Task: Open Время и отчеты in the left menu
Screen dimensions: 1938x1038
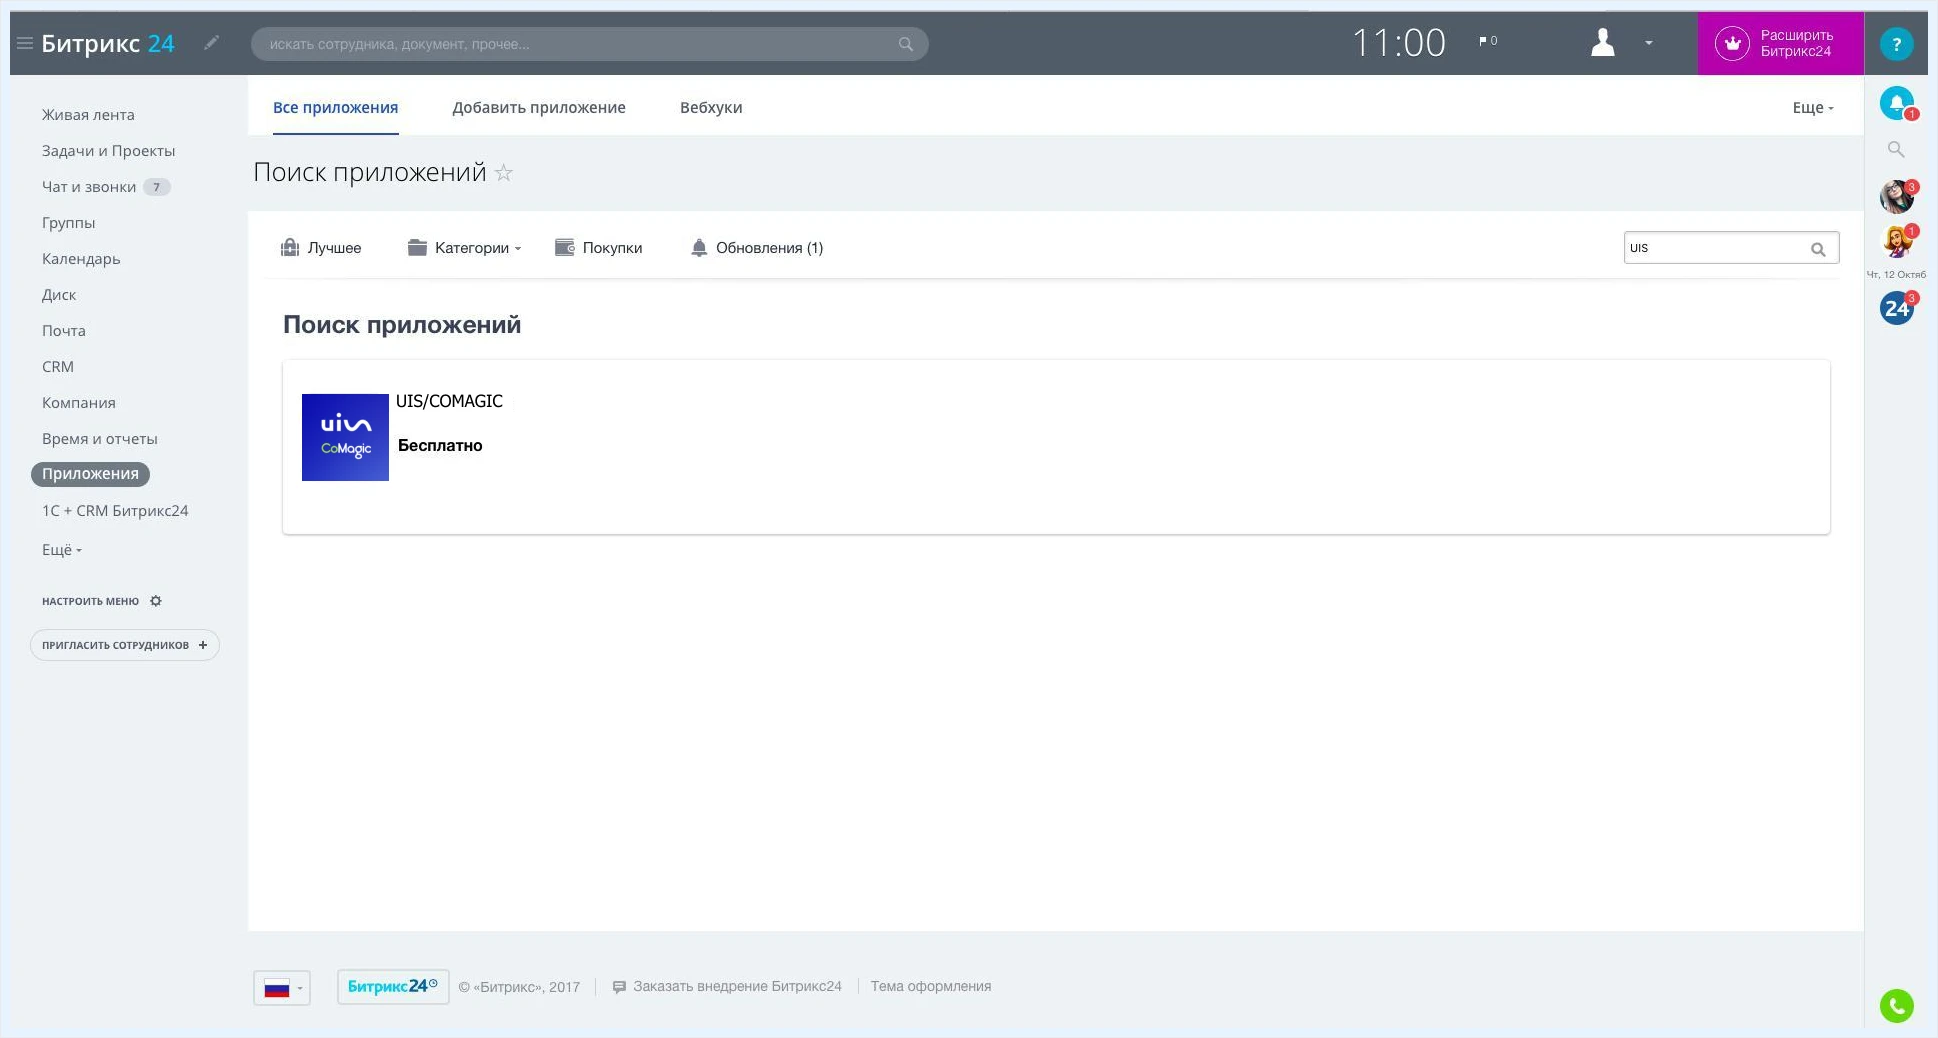Action: pyautogui.click(x=100, y=439)
